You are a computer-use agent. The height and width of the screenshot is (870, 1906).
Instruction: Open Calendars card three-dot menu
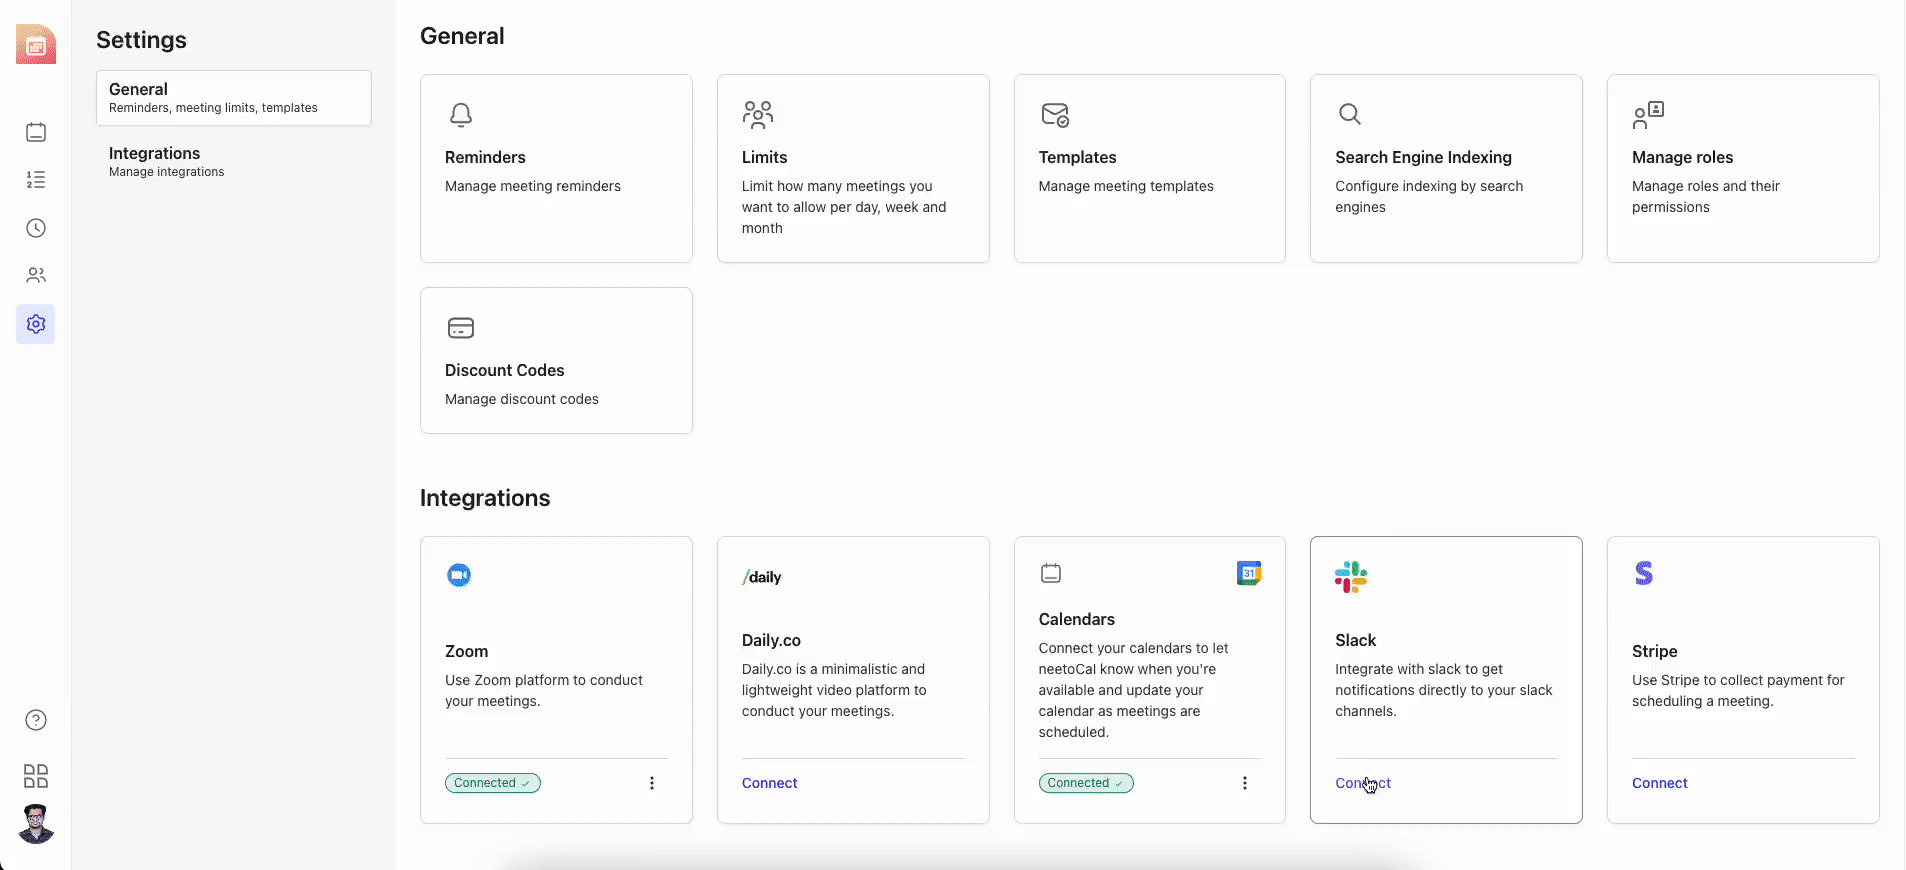click(1245, 783)
